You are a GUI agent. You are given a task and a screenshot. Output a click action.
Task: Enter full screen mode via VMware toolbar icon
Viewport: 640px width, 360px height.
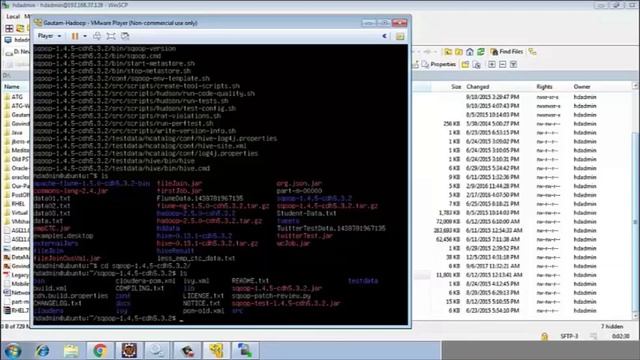coord(111,36)
